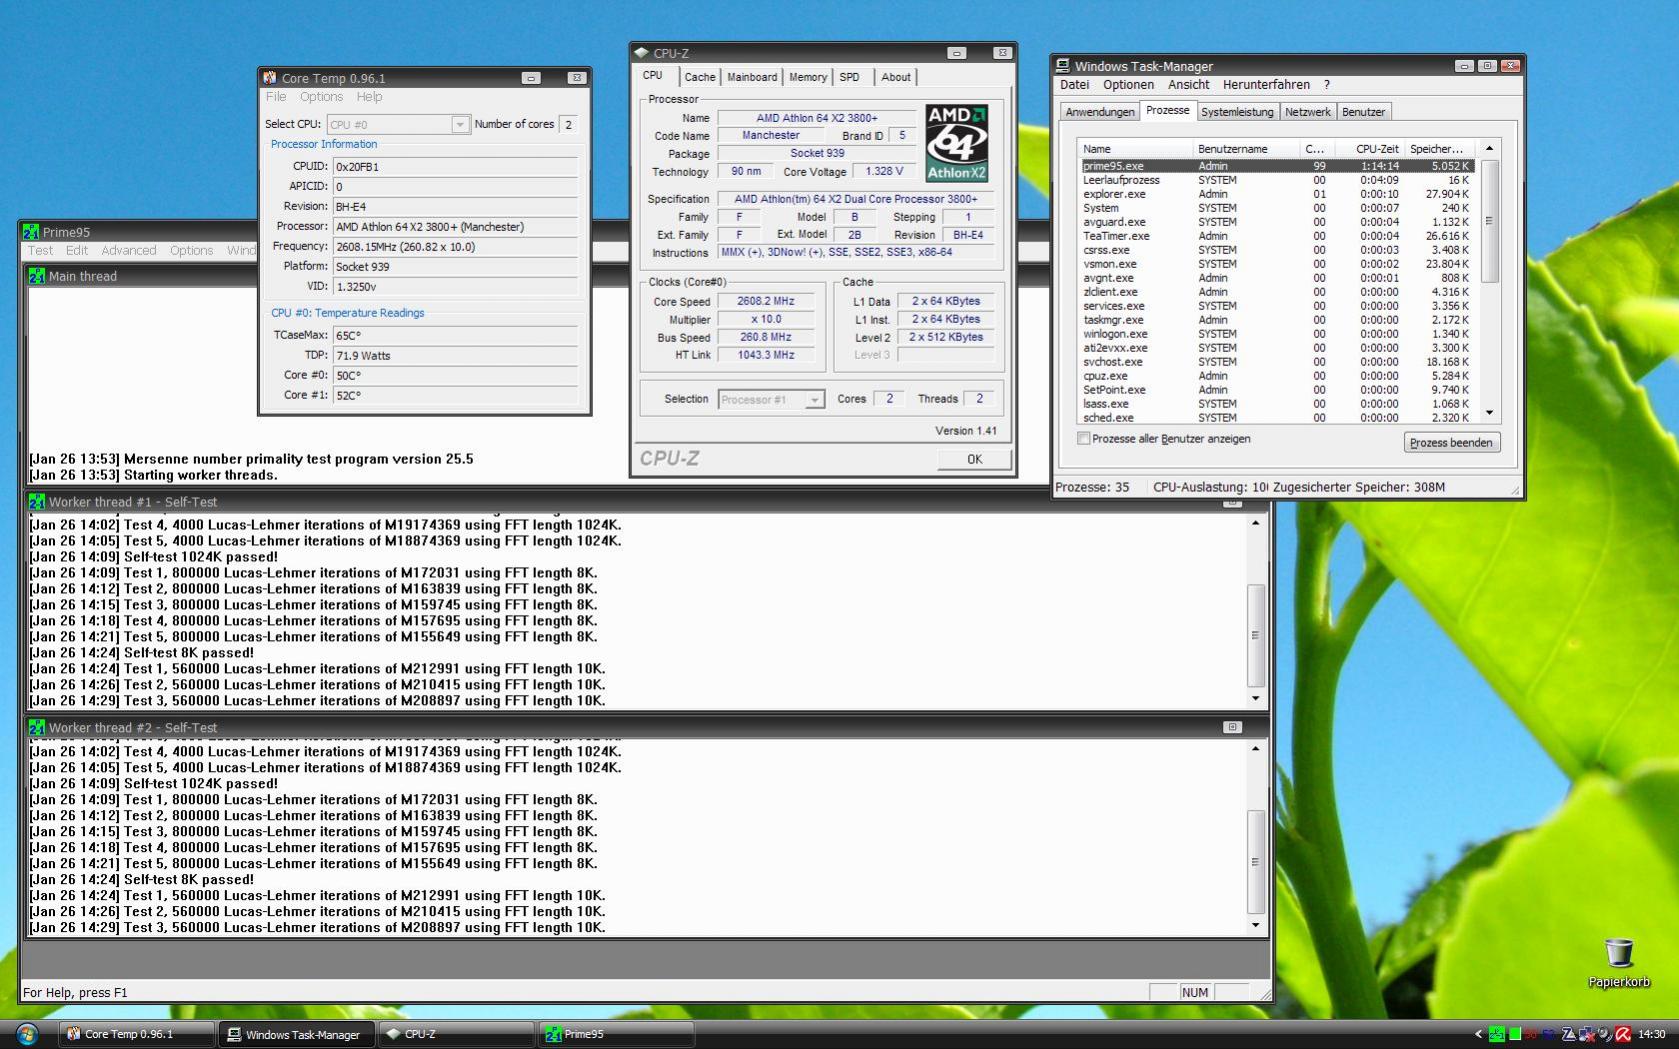Switch to the Memory tab in CPU-Z

pos(808,77)
